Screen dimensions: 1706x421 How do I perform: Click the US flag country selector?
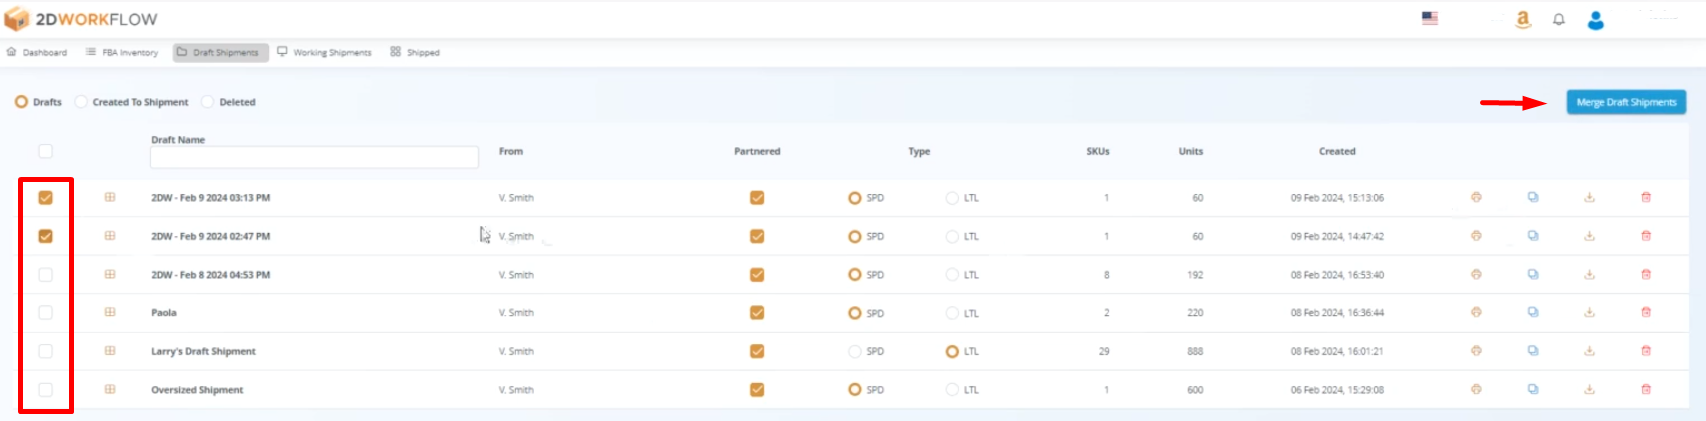point(1430,18)
